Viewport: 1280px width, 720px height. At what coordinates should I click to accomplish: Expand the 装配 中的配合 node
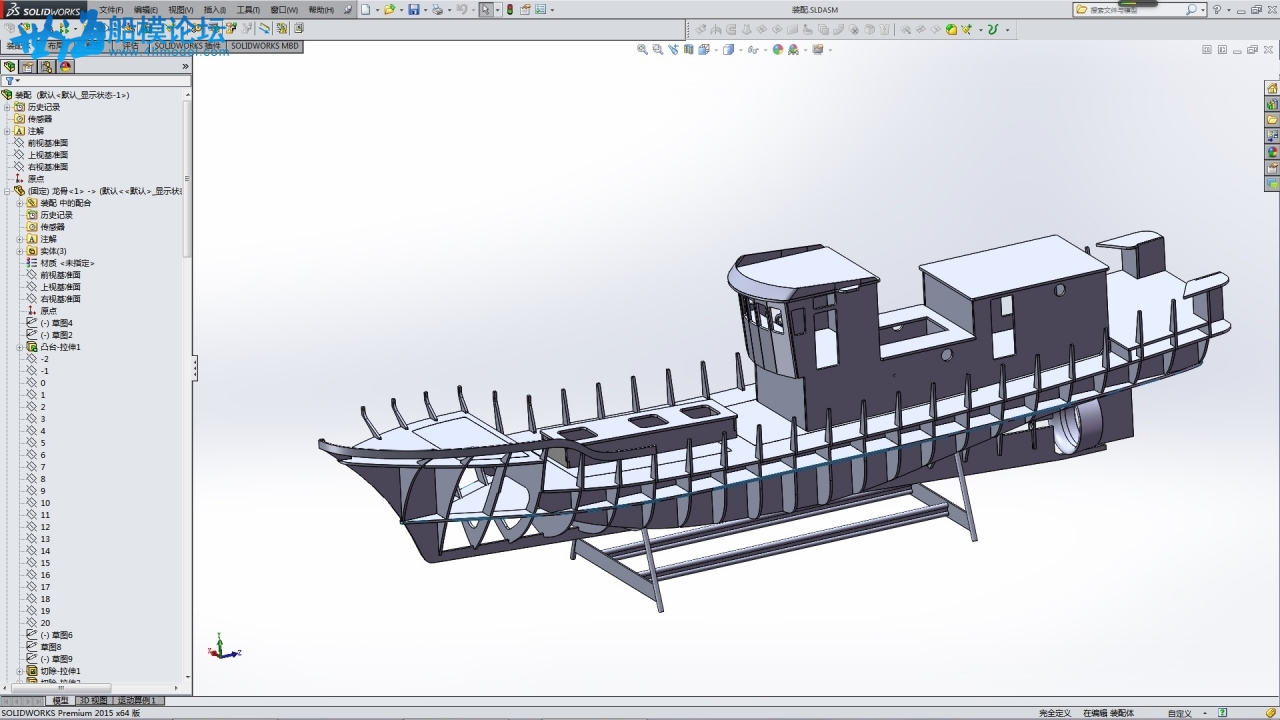click(x=20, y=203)
